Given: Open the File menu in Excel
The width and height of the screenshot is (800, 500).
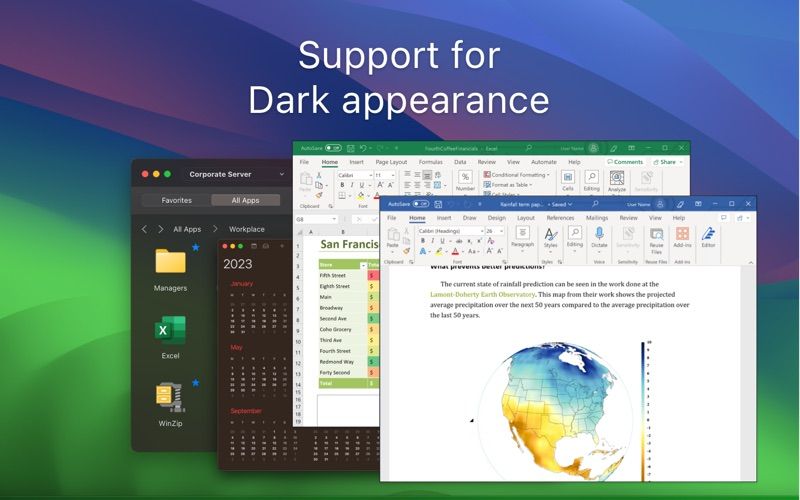Looking at the screenshot, I should [x=304, y=162].
